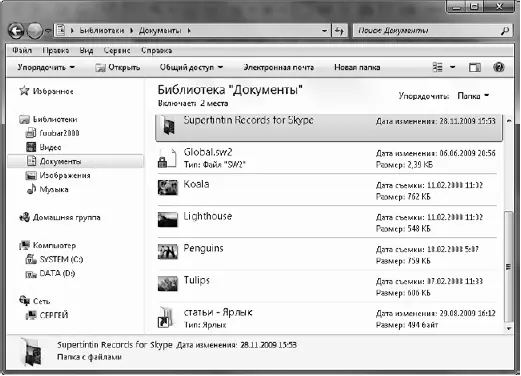Screen dimensions: 521x376
Task: Open the Правка menu
Action: pyautogui.click(x=55, y=50)
